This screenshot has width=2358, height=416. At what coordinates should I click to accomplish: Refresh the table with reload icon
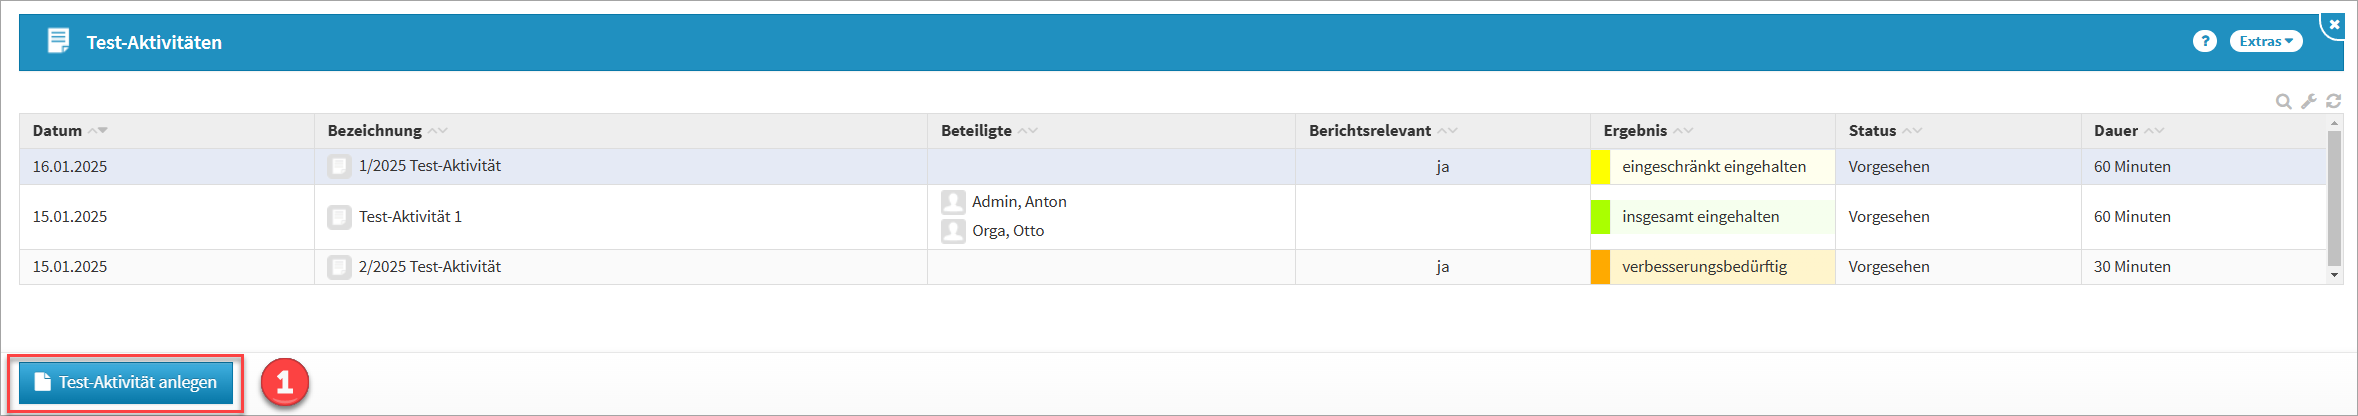click(x=2333, y=101)
